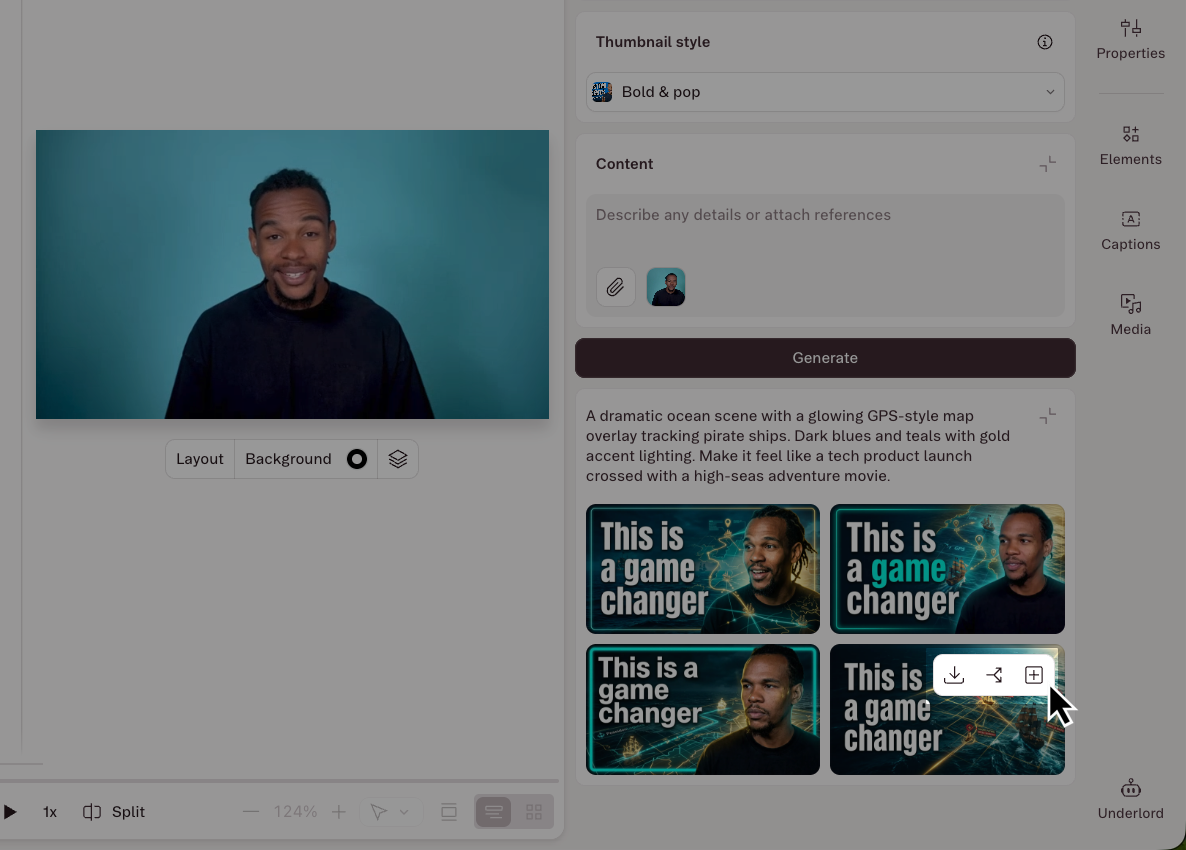This screenshot has width=1186, height=850.
Task: Zoom in with the plus button
Action: pyautogui.click(x=339, y=812)
